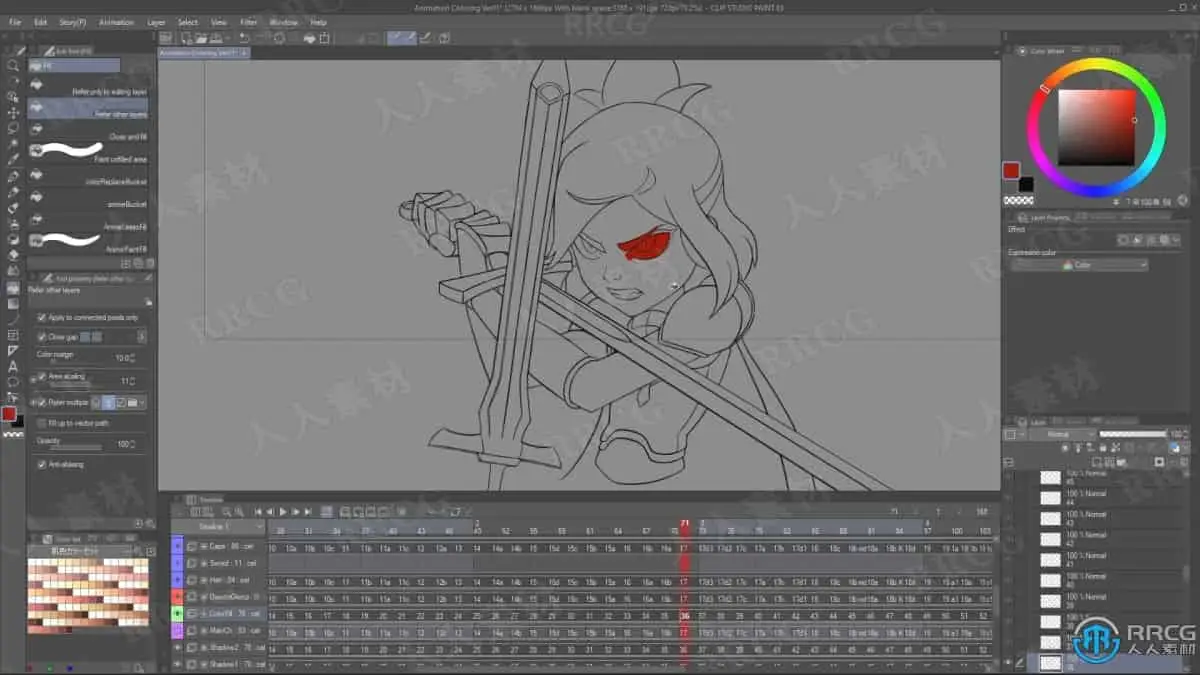Expand the Refer multiple options arrow

coord(142,402)
